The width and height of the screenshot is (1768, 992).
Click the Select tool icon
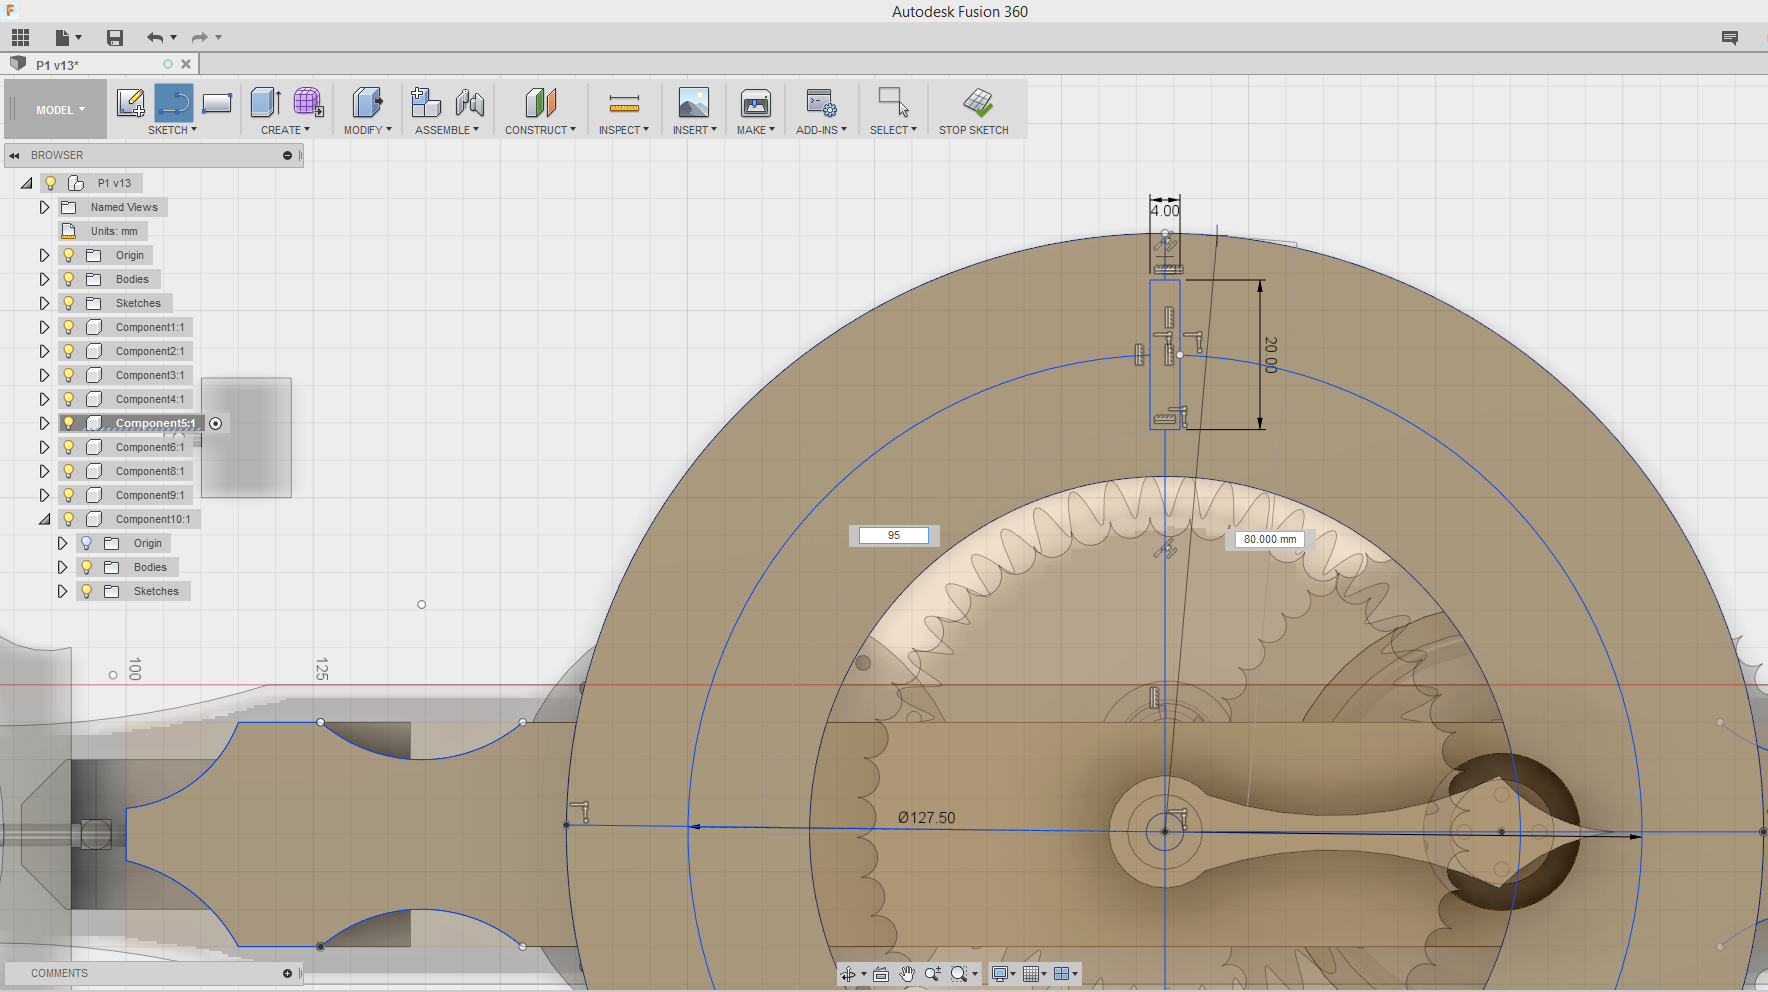[893, 102]
